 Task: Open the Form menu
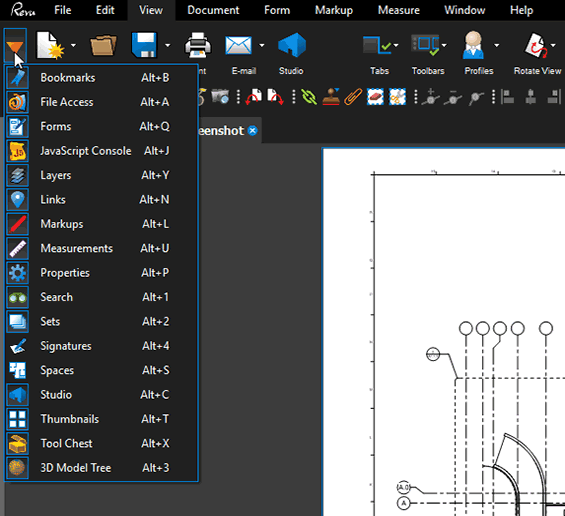277,10
